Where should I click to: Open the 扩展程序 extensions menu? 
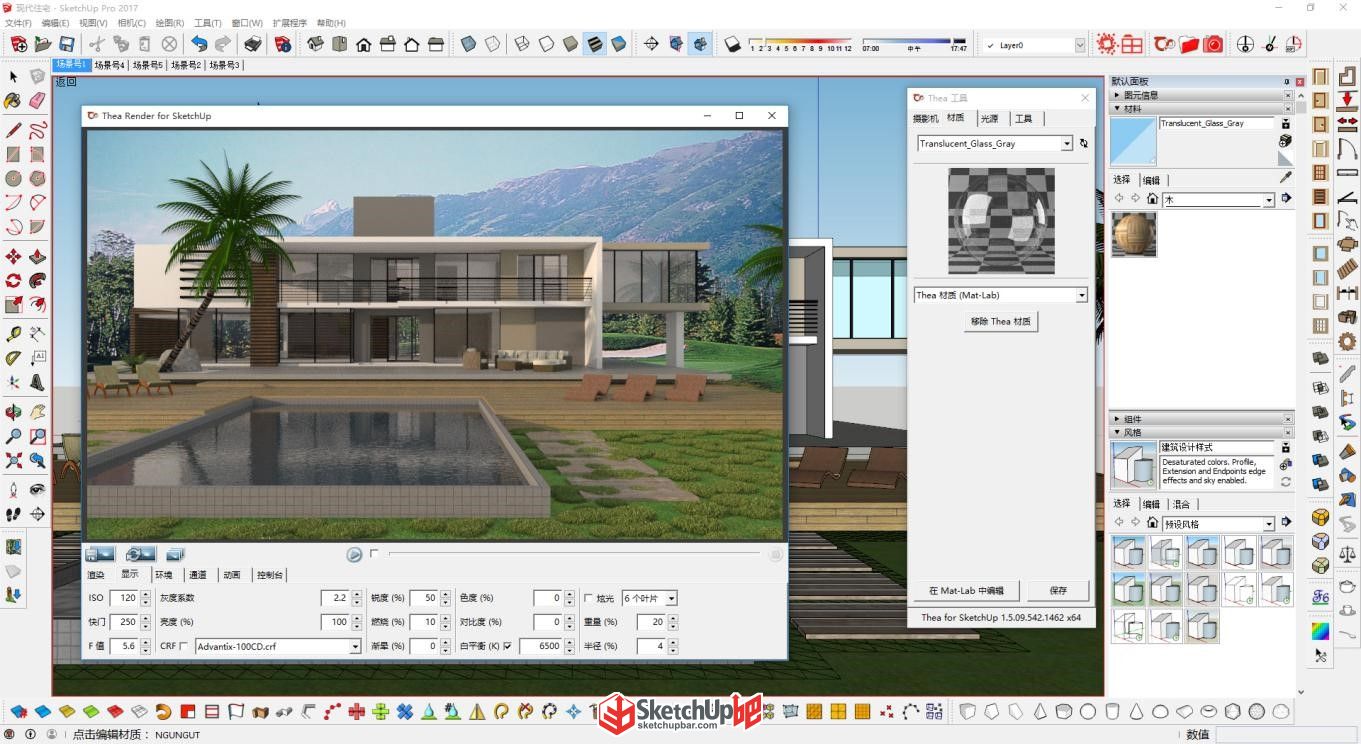pyautogui.click(x=289, y=23)
